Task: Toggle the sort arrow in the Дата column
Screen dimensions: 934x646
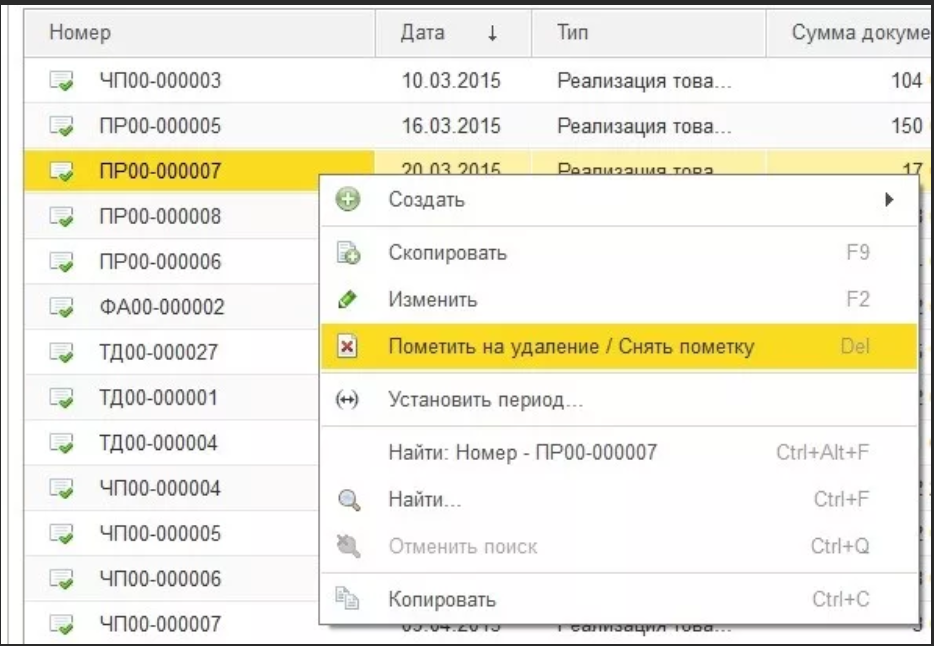Action: pyautogui.click(x=492, y=33)
